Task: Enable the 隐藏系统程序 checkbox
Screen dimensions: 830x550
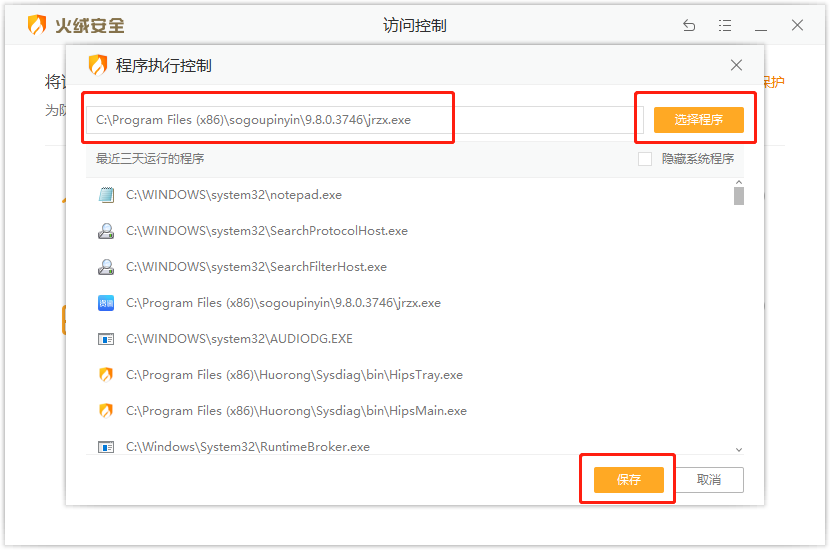Action: coord(645,159)
